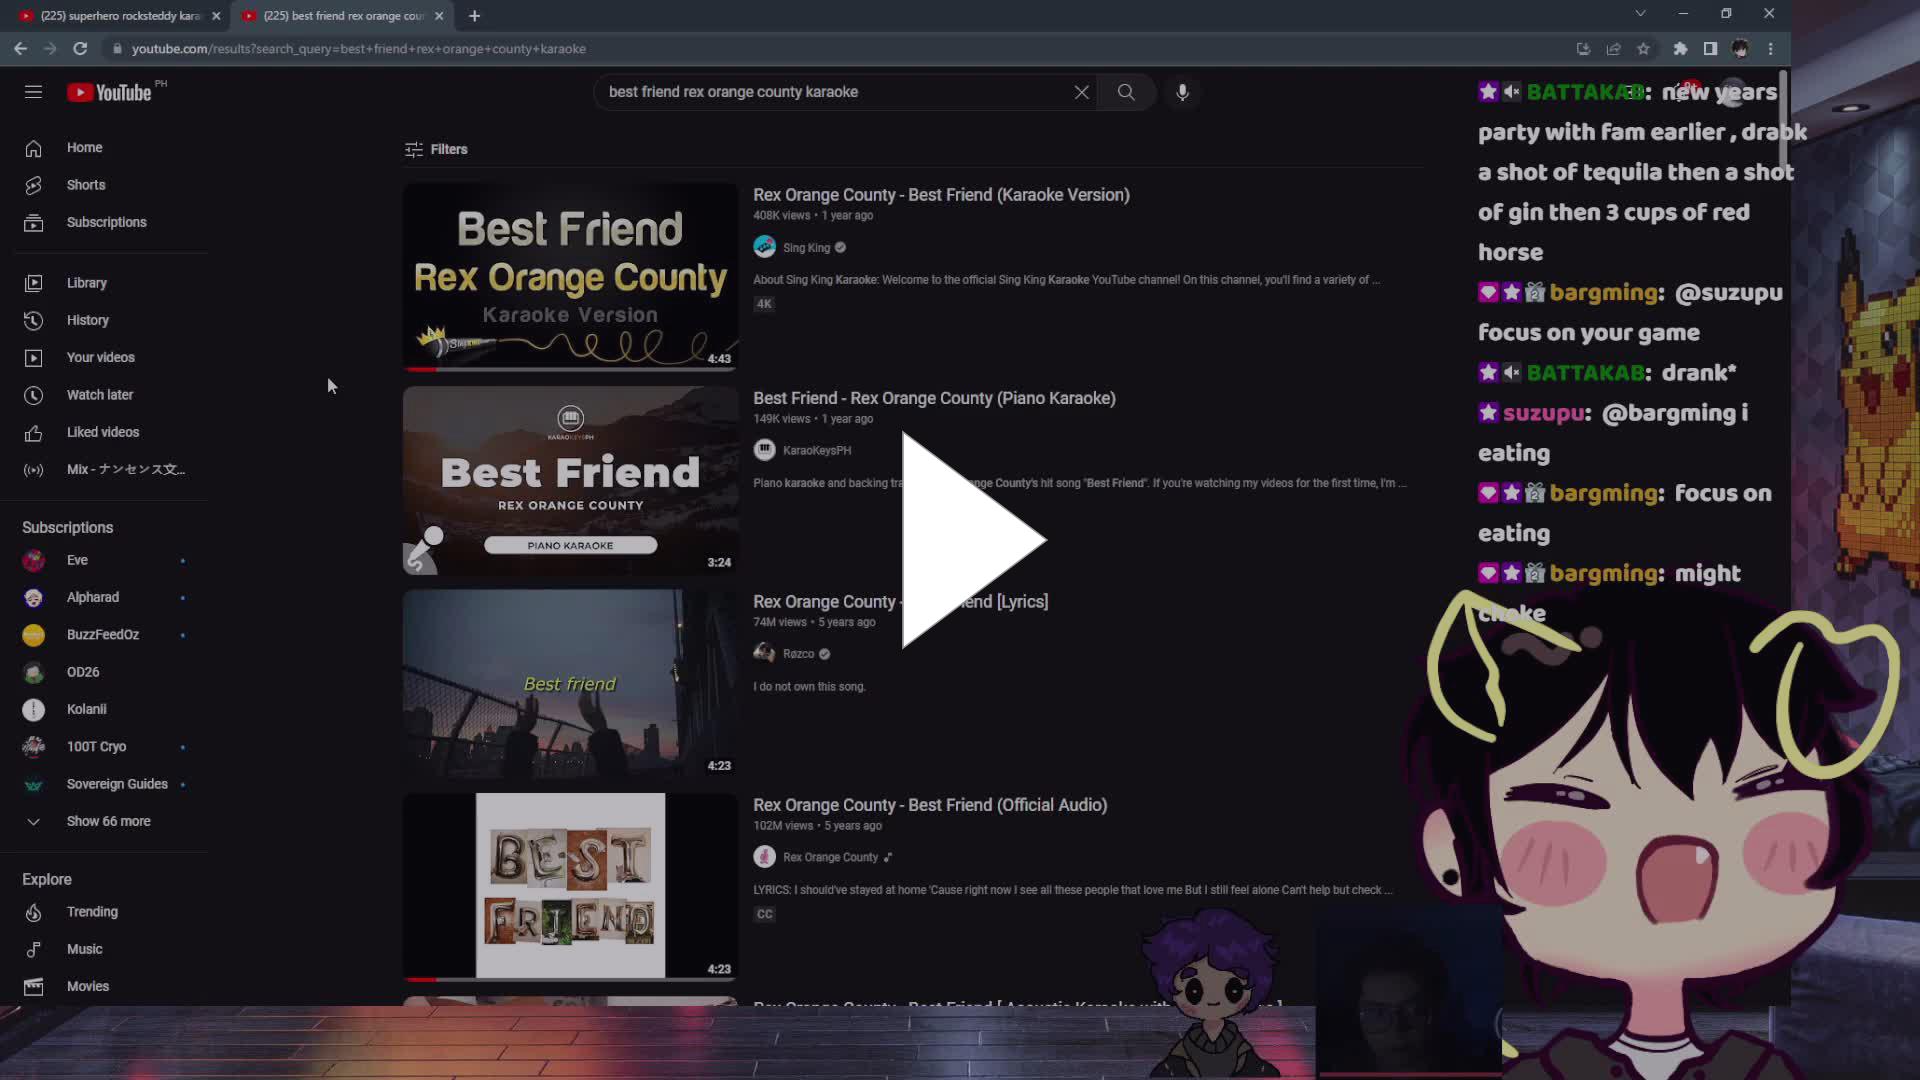1920x1080 pixels.
Task: Open the Filters panel
Action: click(436, 149)
